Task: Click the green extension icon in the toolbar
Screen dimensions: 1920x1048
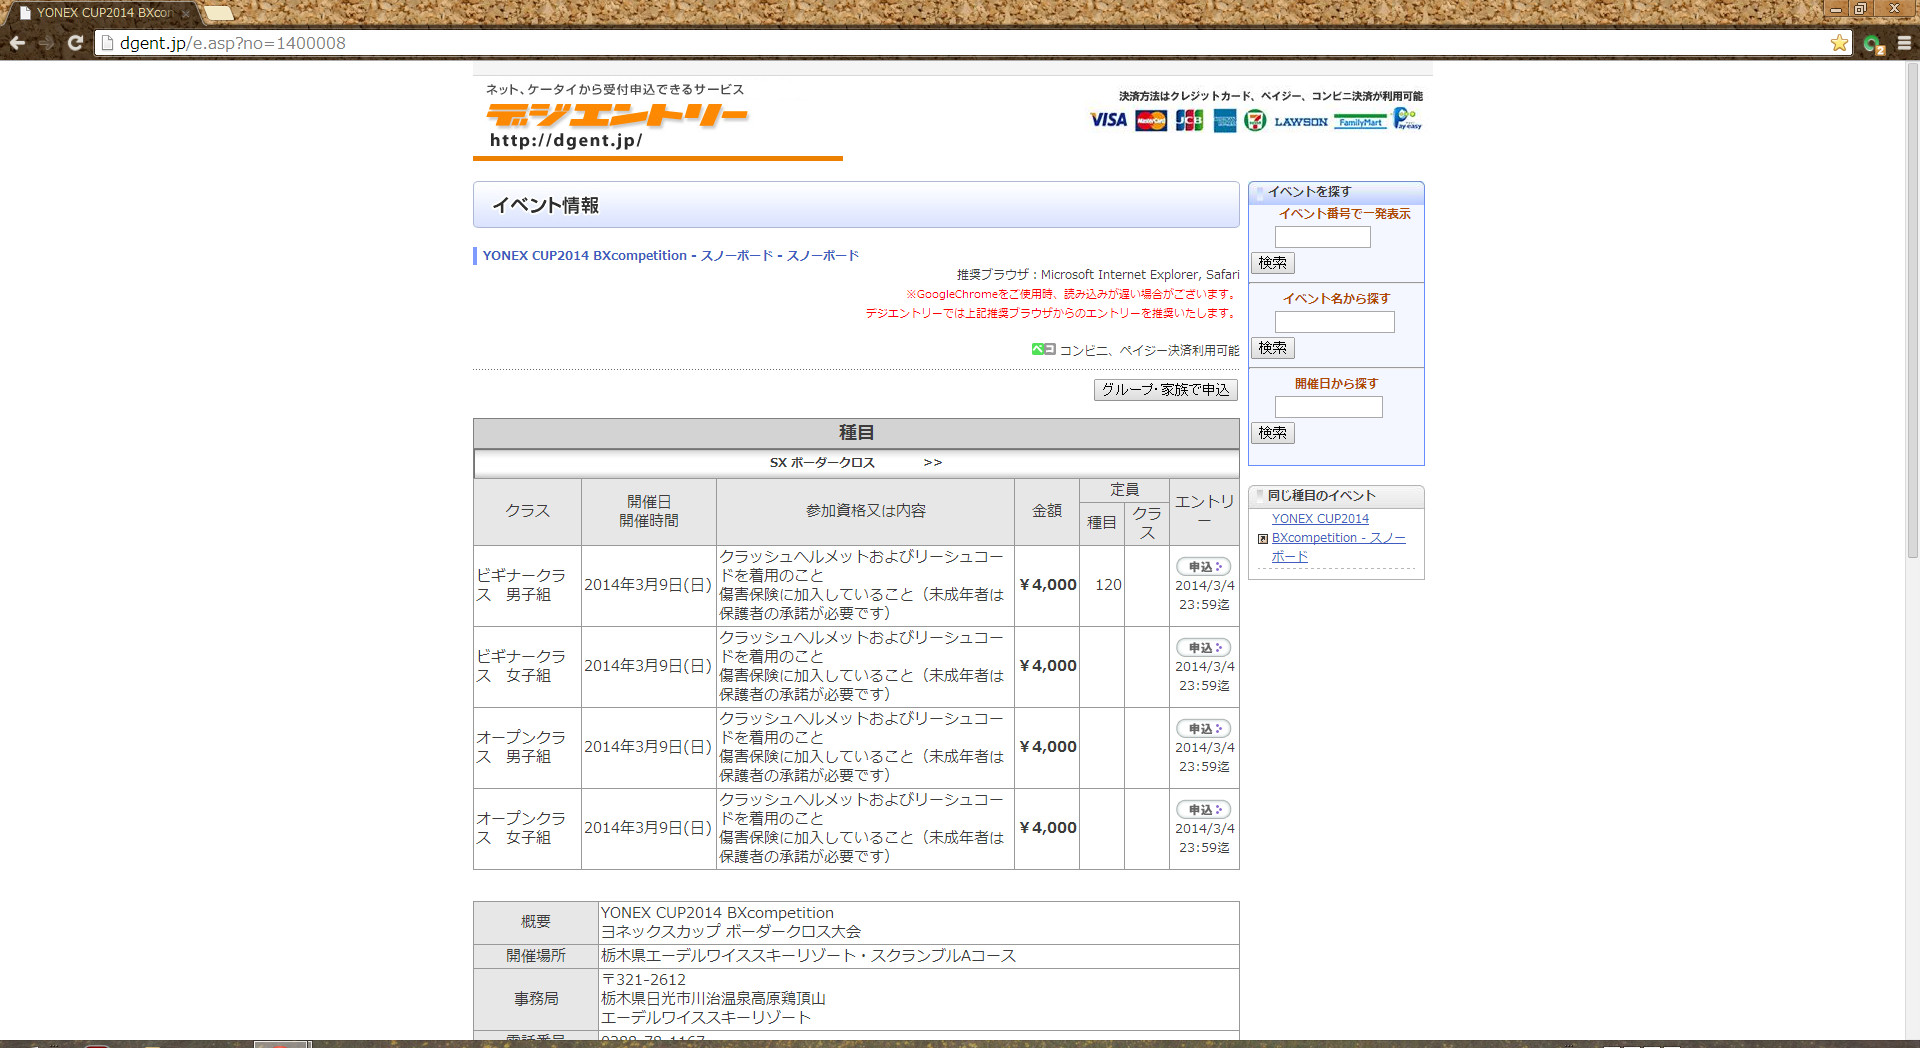Action: point(1872,44)
